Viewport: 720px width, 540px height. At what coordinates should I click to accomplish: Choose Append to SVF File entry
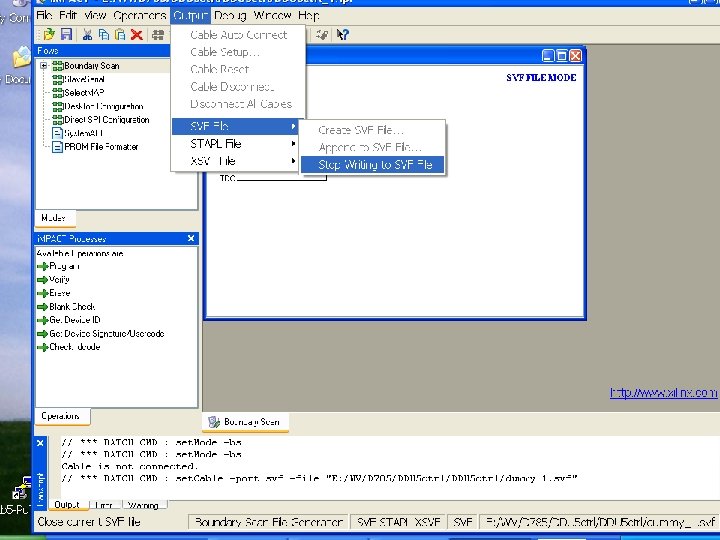pos(372,147)
